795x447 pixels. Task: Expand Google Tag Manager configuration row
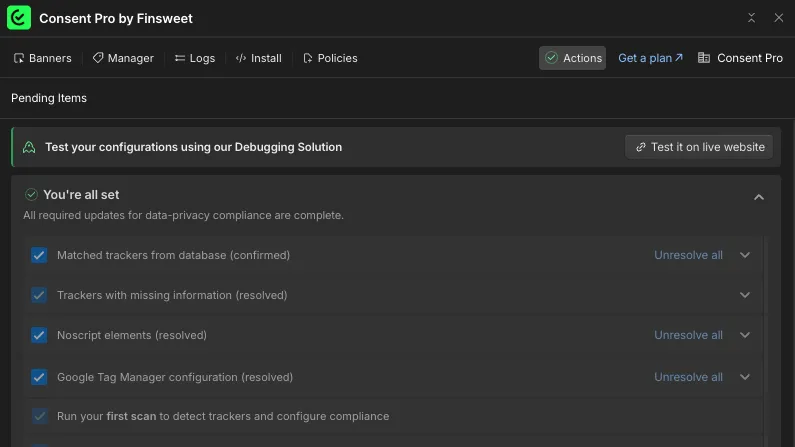745,377
